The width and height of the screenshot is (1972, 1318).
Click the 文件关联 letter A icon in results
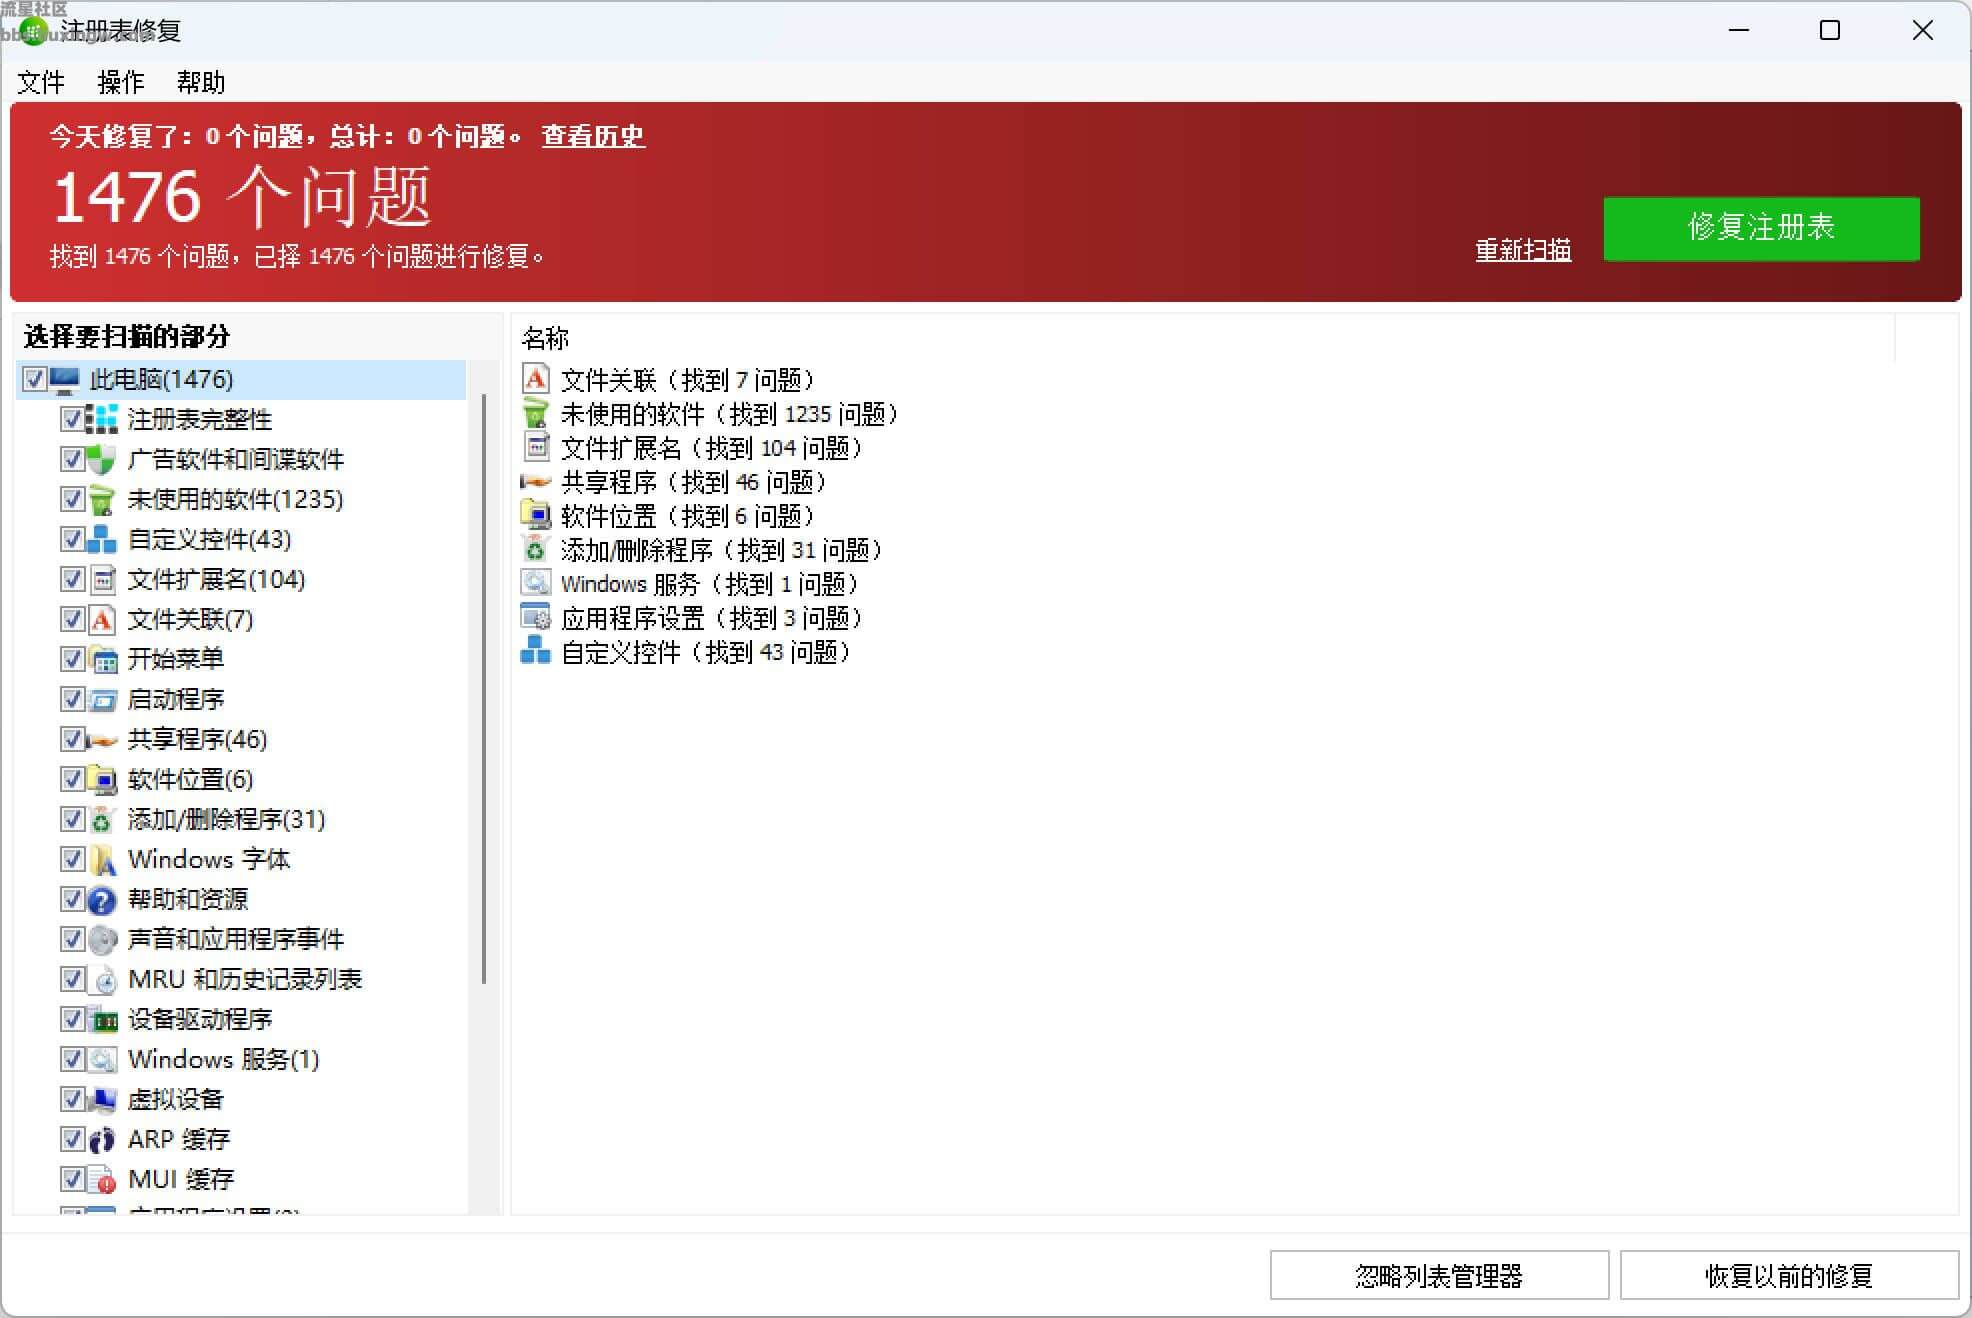click(x=536, y=379)
